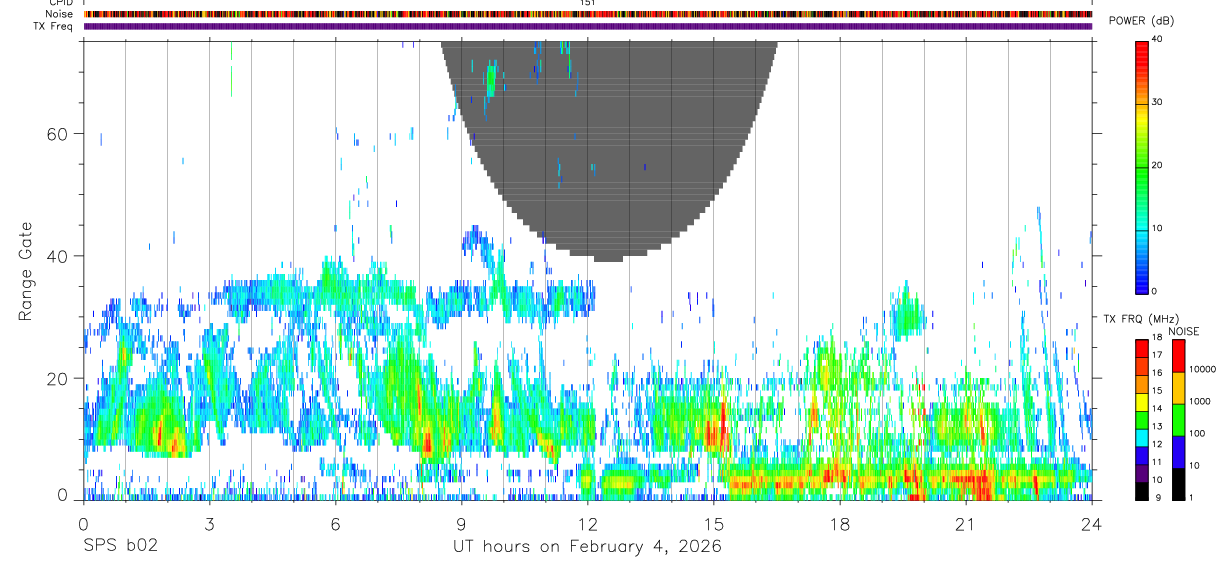
Task: Click the green segment of the TX FRQ colour bar
Action: [x=1142, y=420]
